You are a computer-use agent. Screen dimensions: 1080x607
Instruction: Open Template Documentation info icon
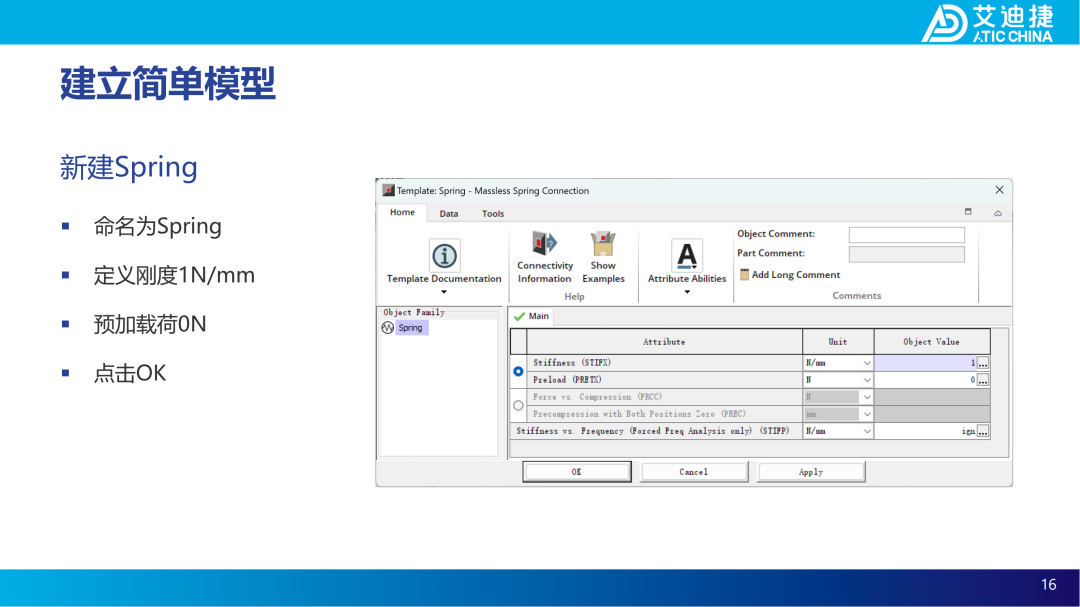click(444, 256)
